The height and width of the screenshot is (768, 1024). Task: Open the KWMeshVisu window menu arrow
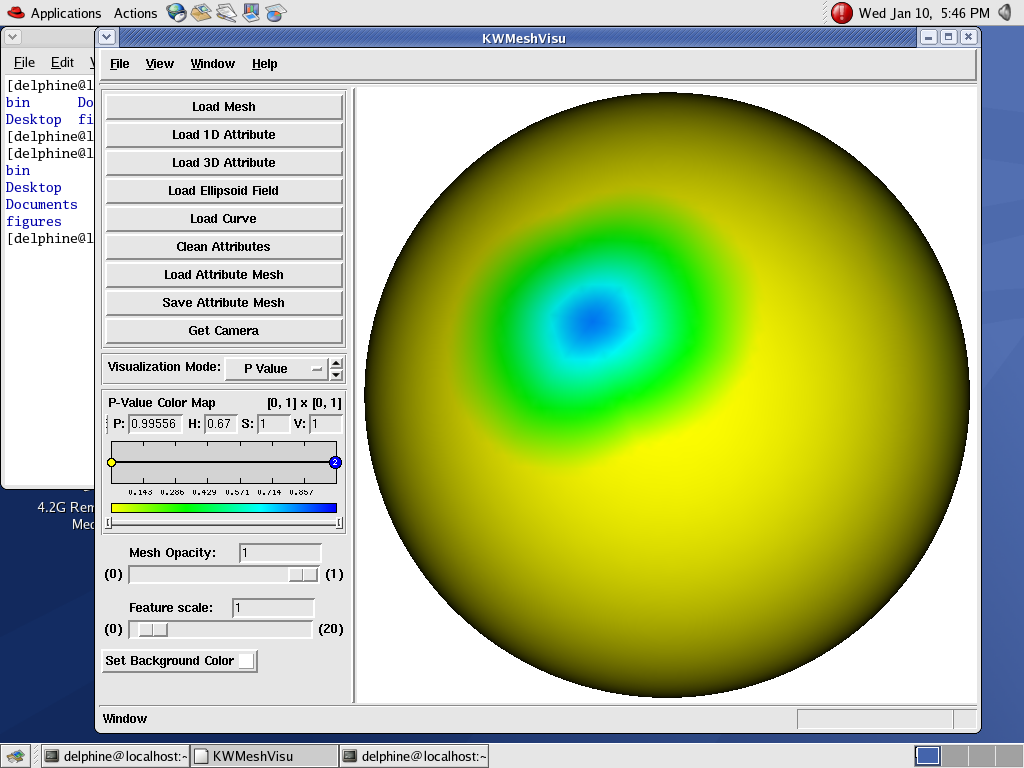107,37
